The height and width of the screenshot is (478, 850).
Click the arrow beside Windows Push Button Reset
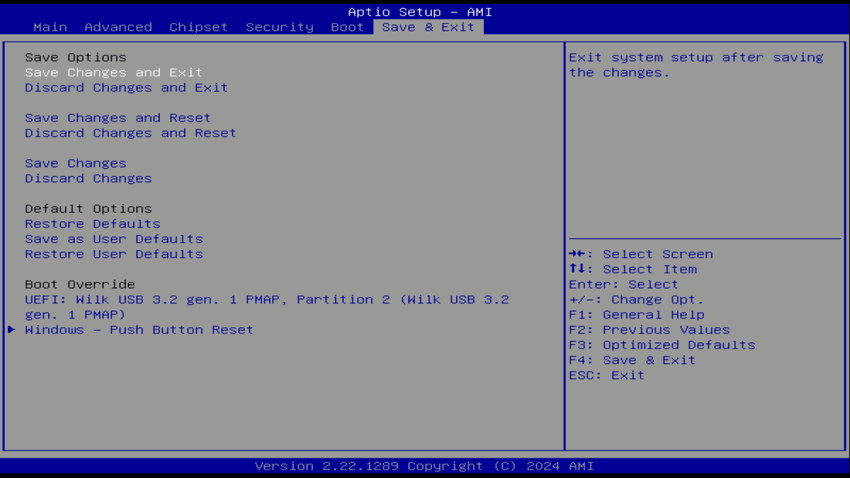(12, 330)
